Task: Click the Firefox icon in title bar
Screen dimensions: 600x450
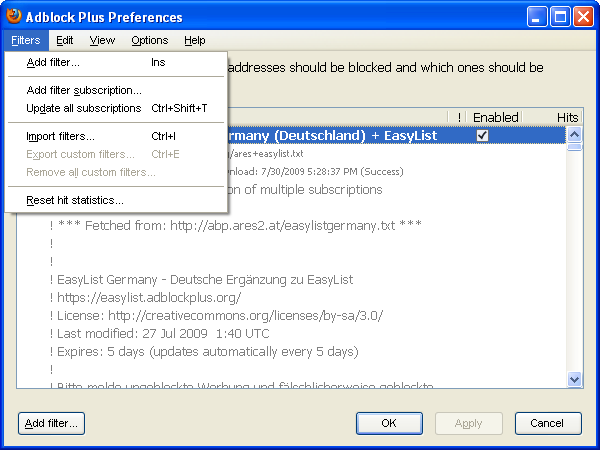Action: click(x=15, y=17)
